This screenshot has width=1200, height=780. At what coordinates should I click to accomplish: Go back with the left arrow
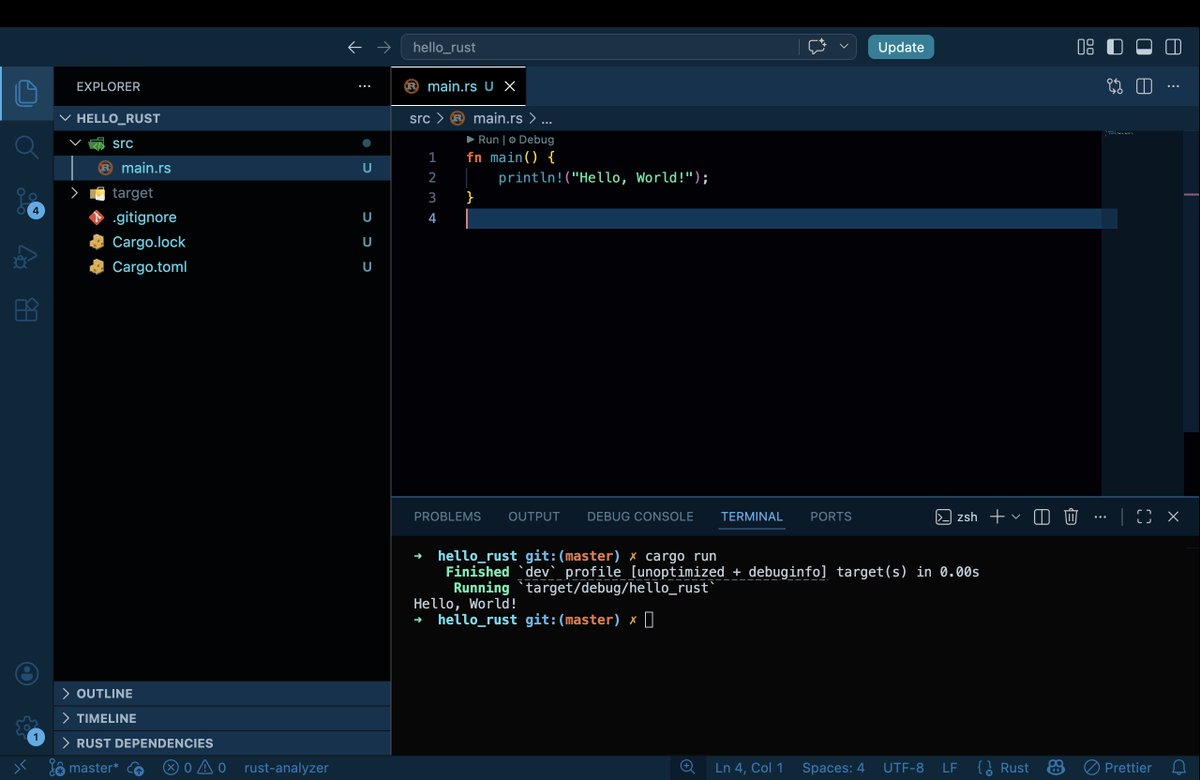pos(354,47)
